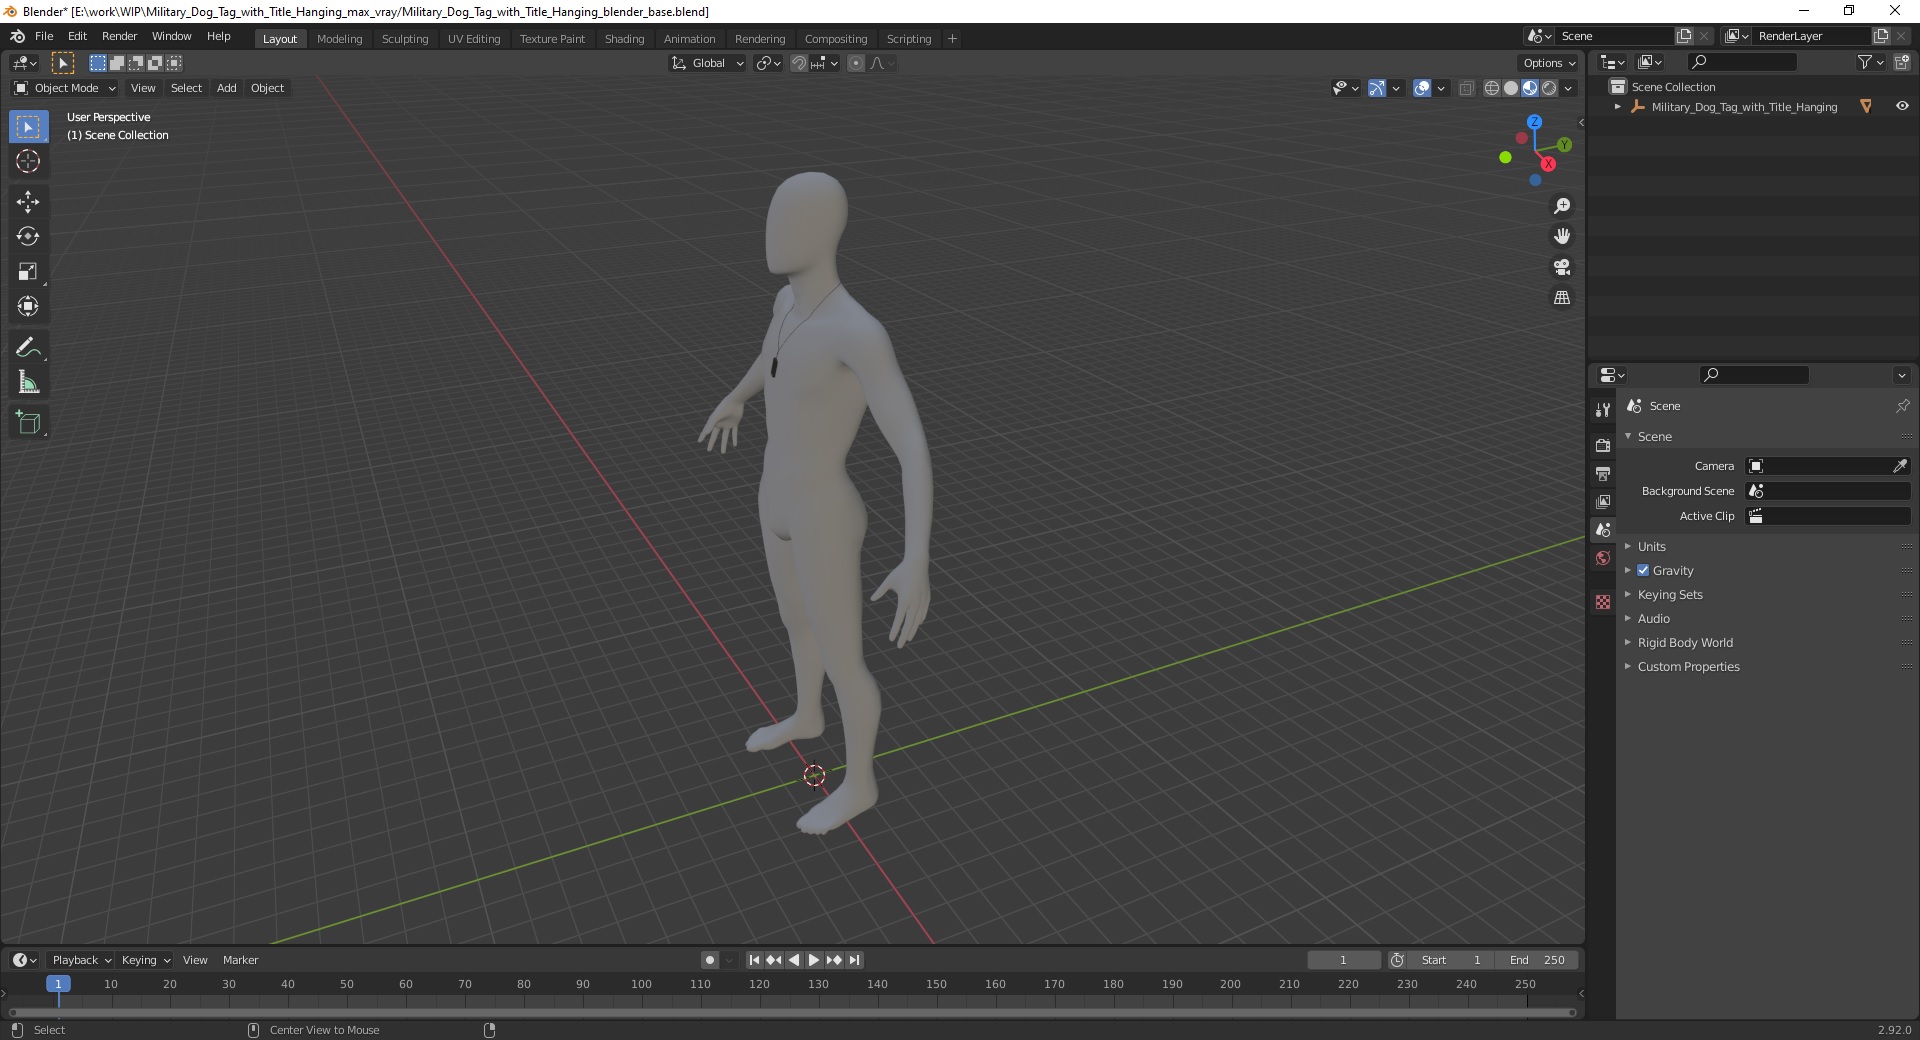Toggle the Gravity checkbox
Screen dimensions: 1920x1040
(1643, 570)
